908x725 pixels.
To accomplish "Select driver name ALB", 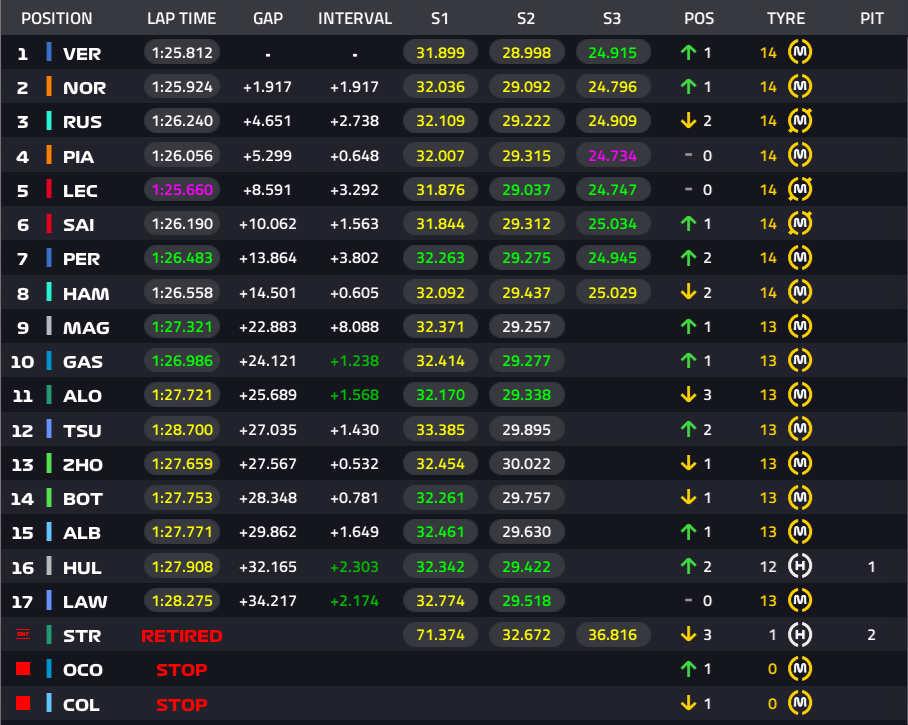I will pyautogui.click(x=82, y=533).
